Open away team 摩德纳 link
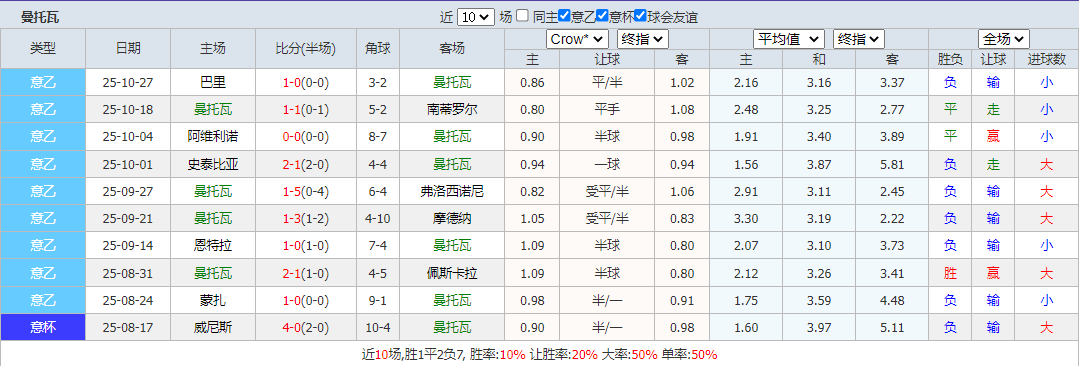Image resolution: width=1080 pixels, height=366 pixels. coord(452,218)
